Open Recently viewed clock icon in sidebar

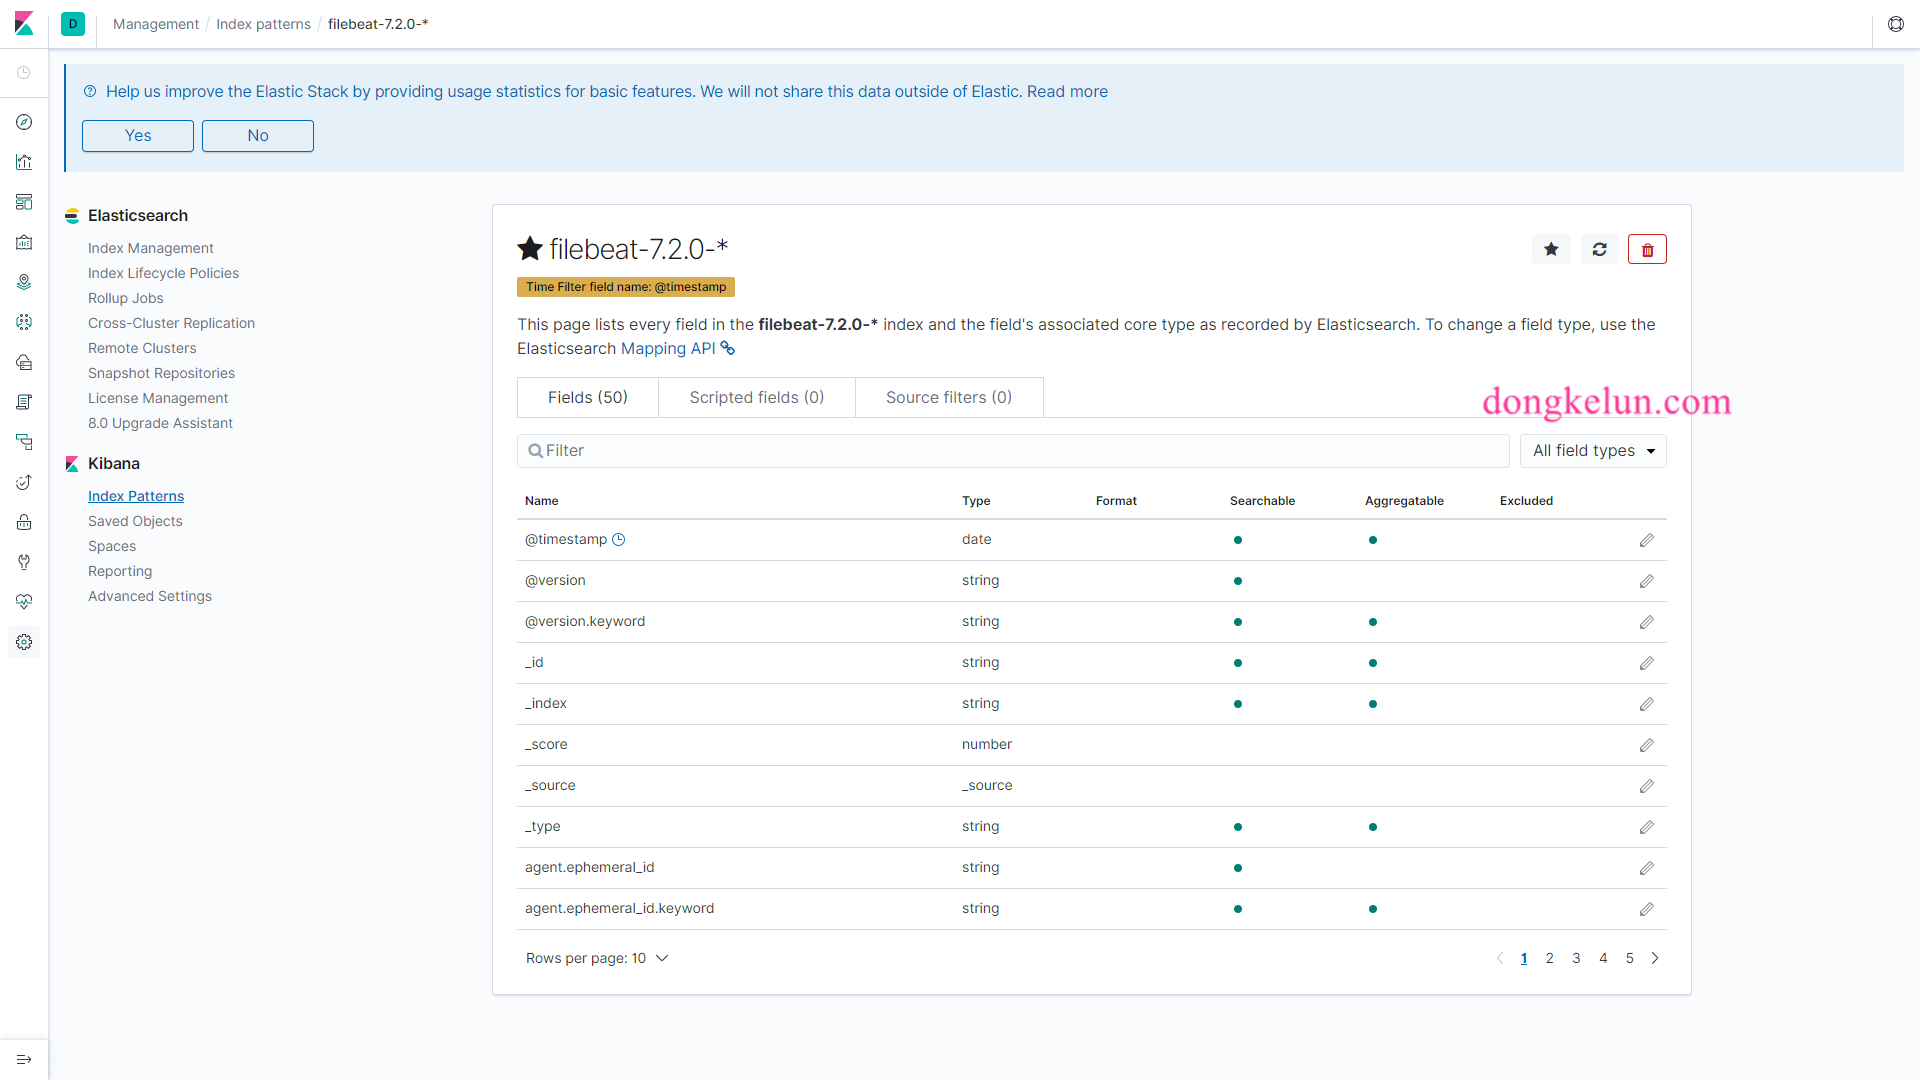coord(24,73)
